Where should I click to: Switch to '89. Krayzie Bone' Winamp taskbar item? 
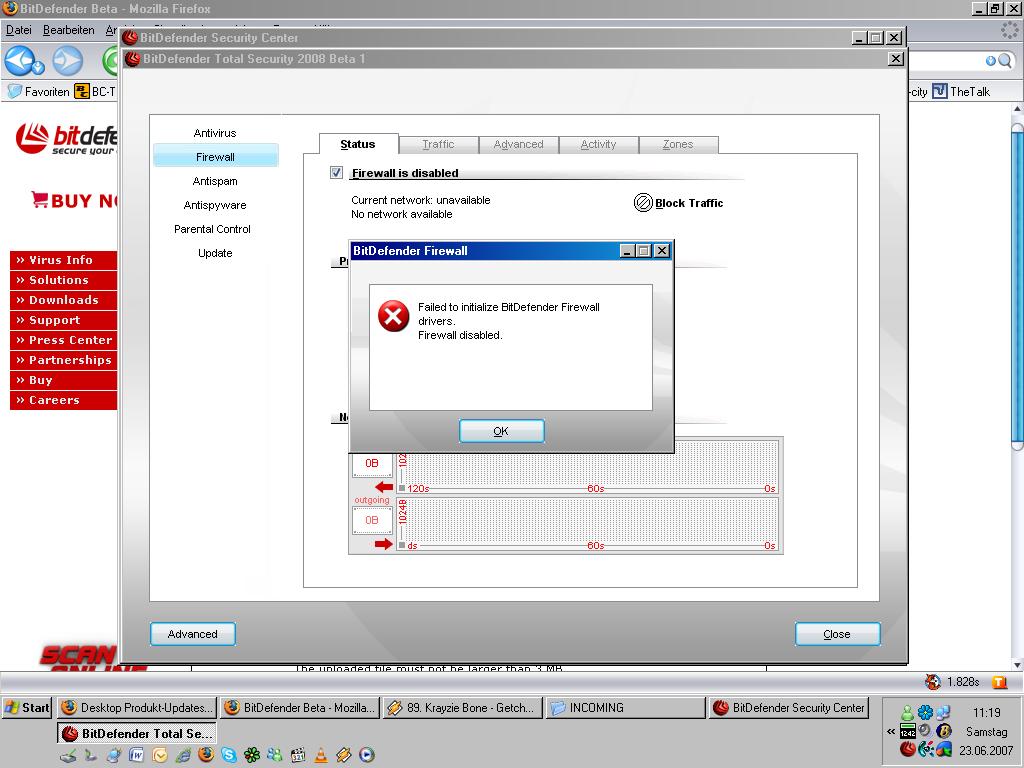tap(462, 708)
